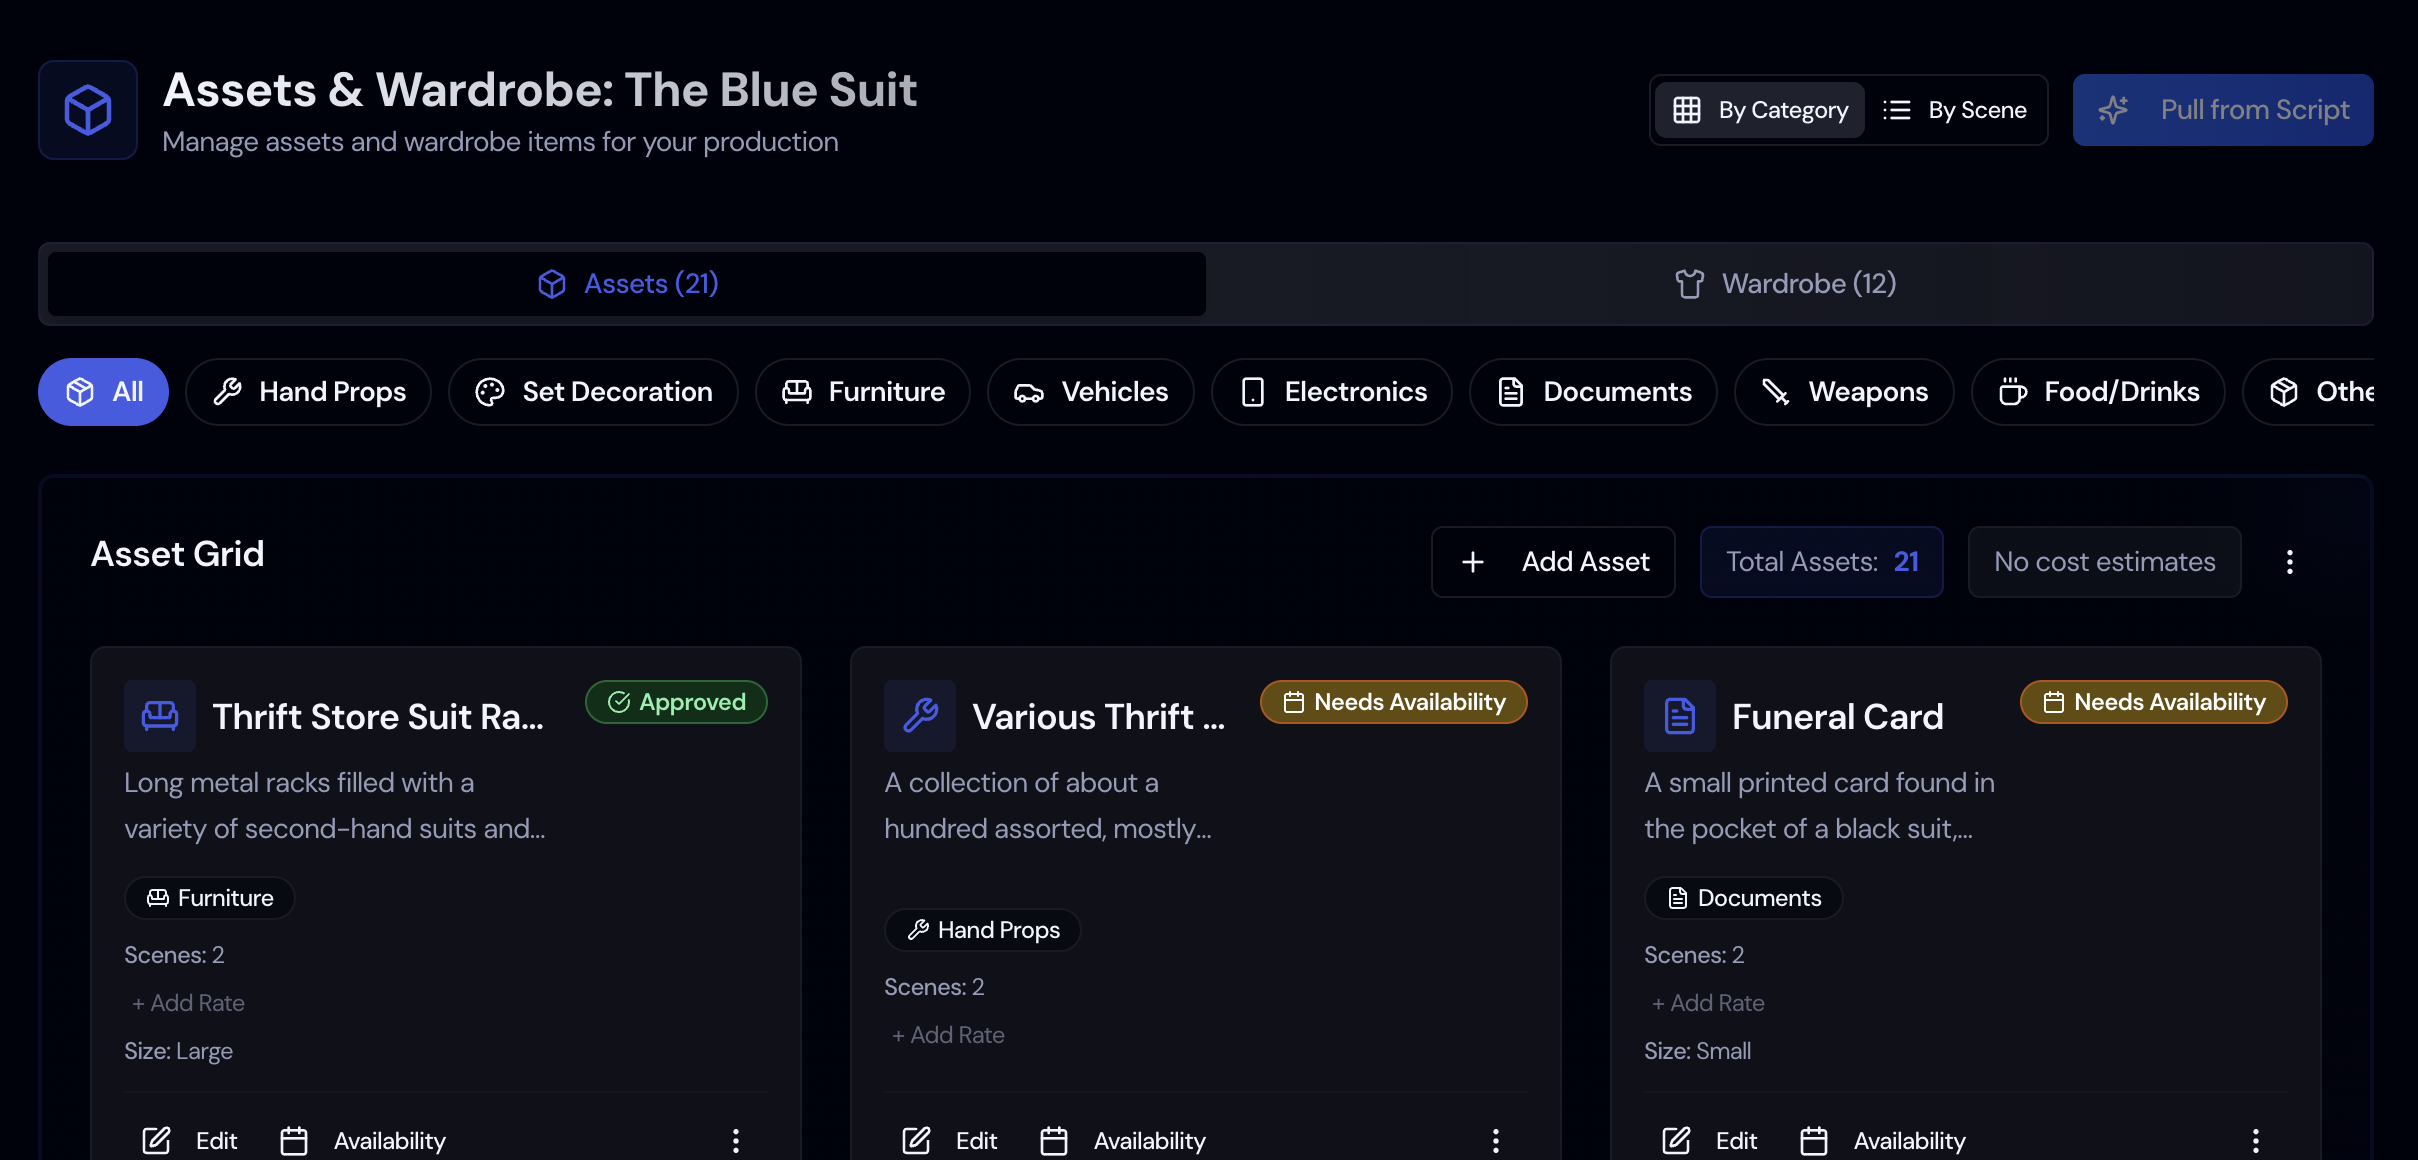The height and width of the screenshot is (1160, 2418).
Task: Switch to the Wardrobe (12) tab
Action: pos(1787,284)
